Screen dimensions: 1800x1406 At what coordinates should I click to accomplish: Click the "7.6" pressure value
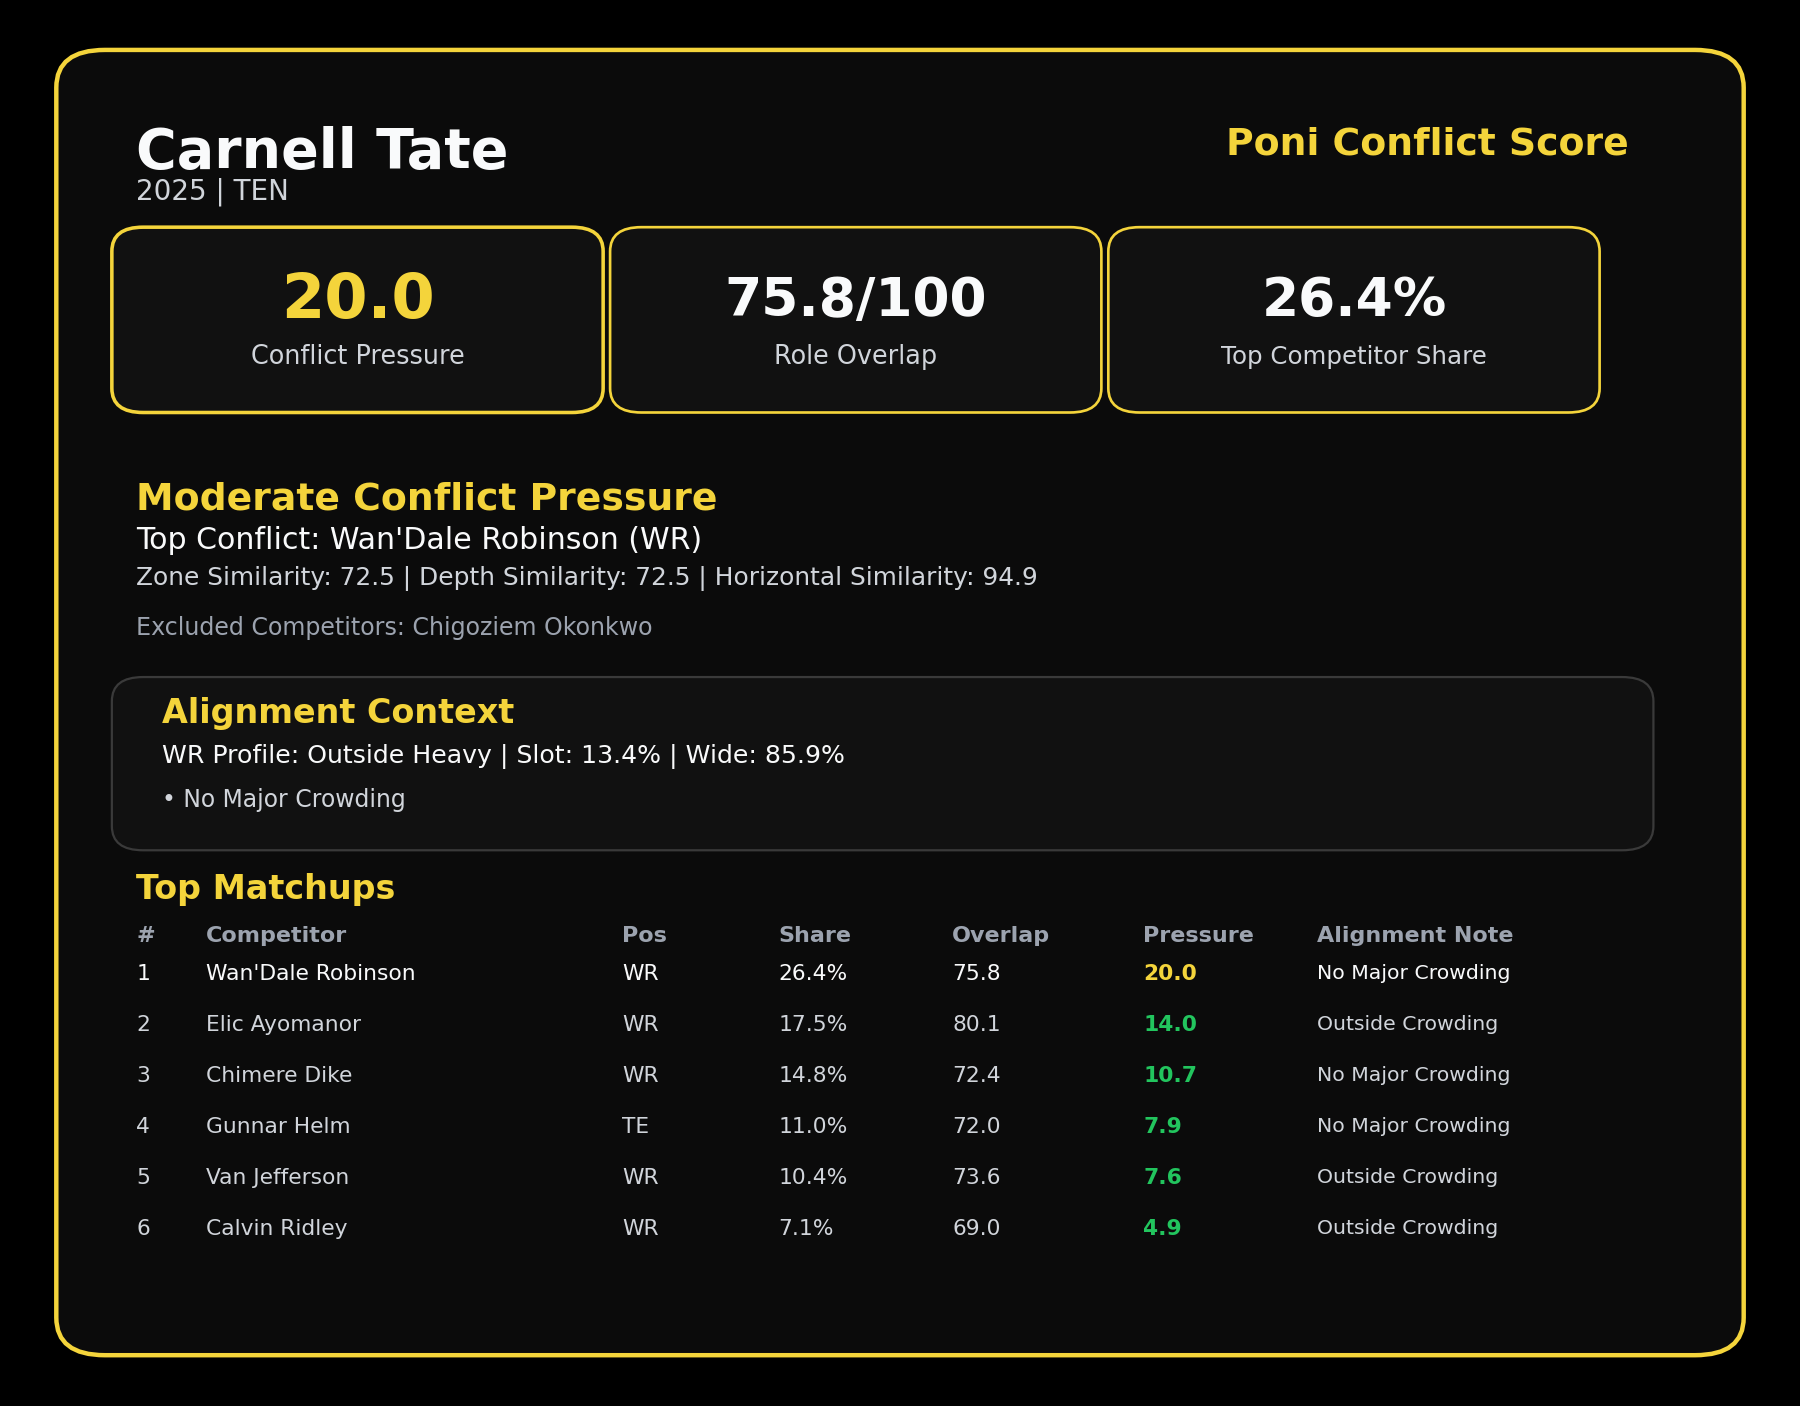click(x=1162, y=1177)
